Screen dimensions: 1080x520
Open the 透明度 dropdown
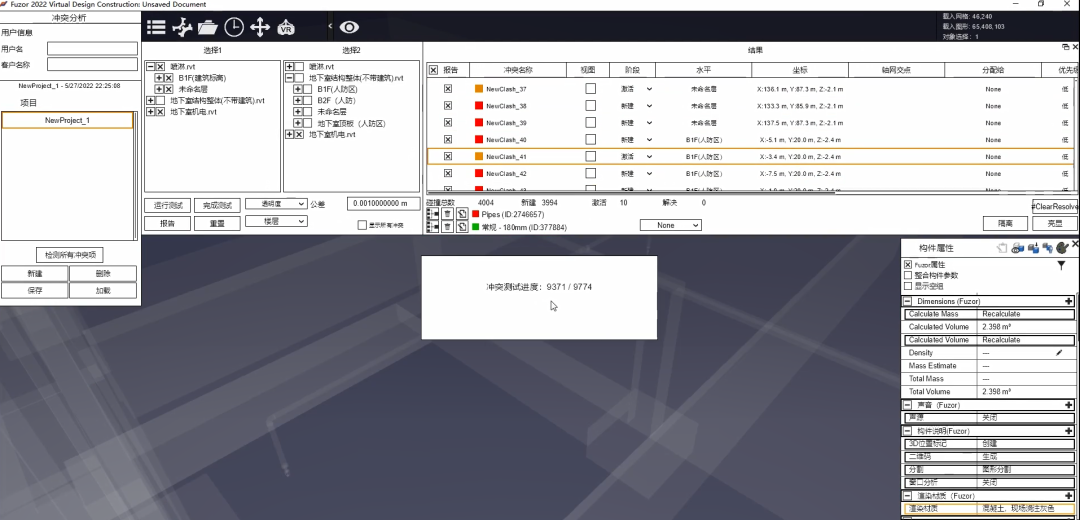(x=276, y=204)
